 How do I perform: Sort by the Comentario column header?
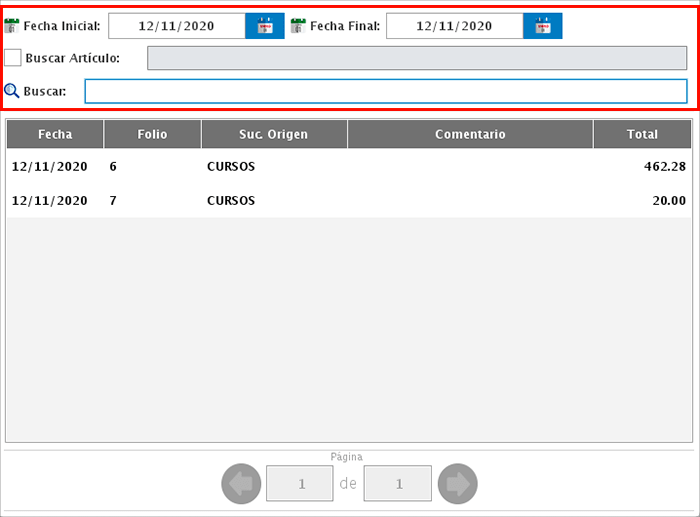pos(470,134)
